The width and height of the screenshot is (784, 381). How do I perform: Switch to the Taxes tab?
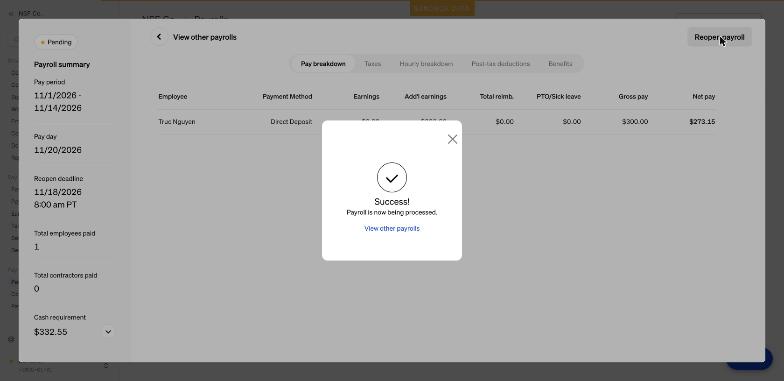coord(372,64)
